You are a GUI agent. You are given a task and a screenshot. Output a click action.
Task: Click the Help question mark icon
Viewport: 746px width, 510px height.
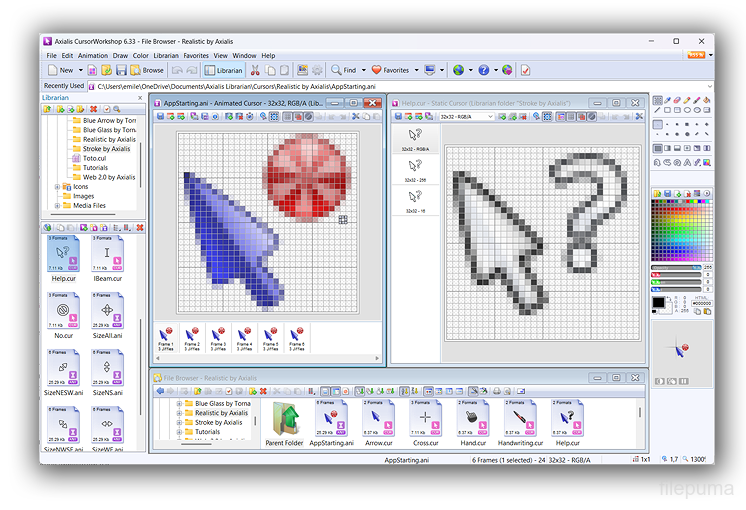tap(484, 71)
